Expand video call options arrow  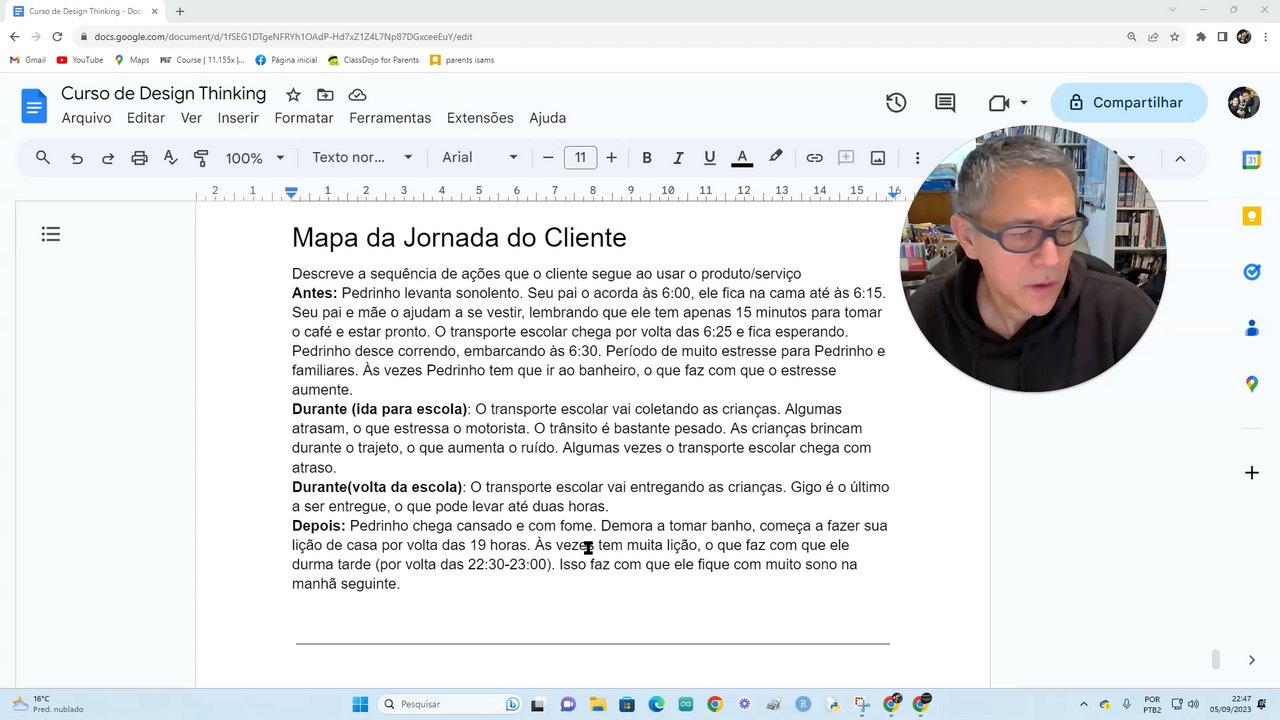tap(1024, 103)
